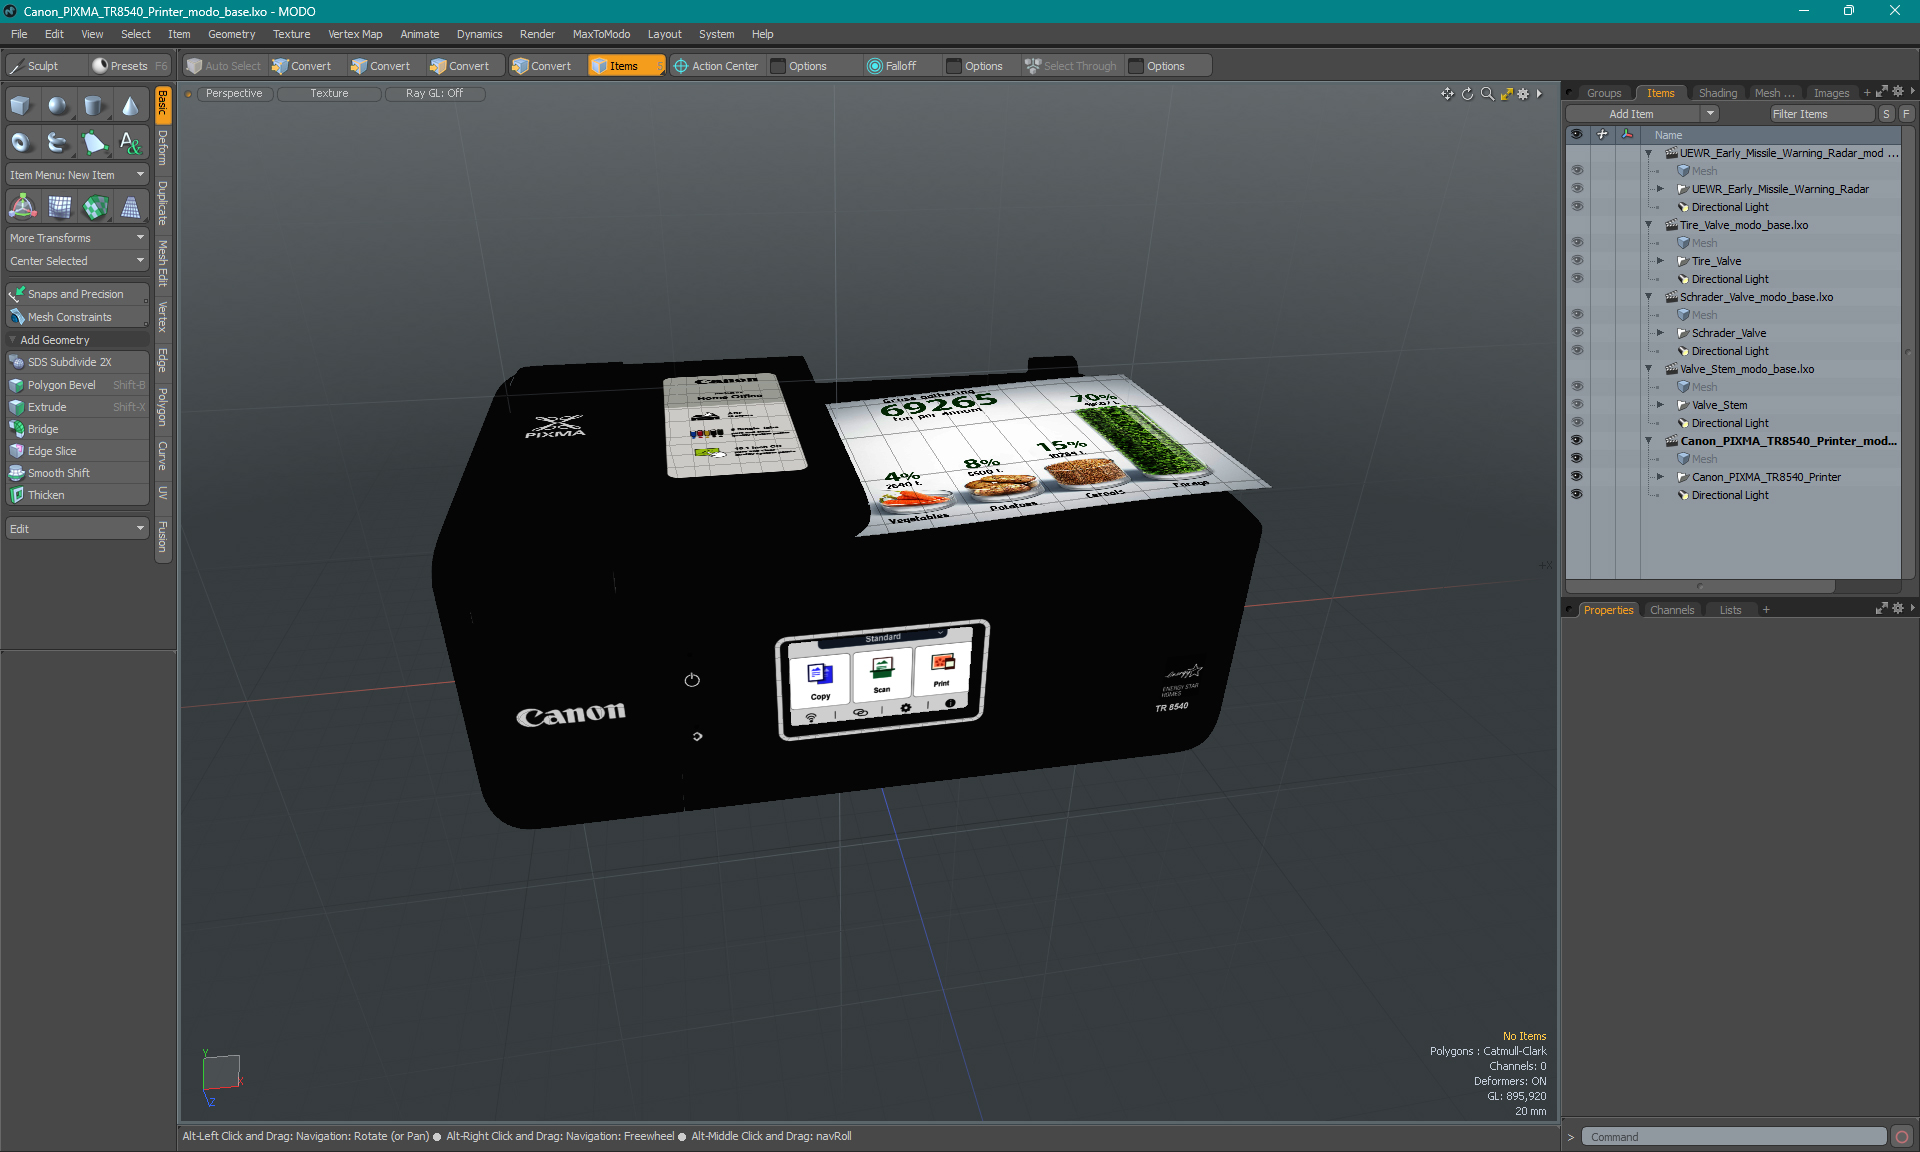Open the More Transforms dropdown
Screen dimensions: 1920x1152
coord(77,238)
